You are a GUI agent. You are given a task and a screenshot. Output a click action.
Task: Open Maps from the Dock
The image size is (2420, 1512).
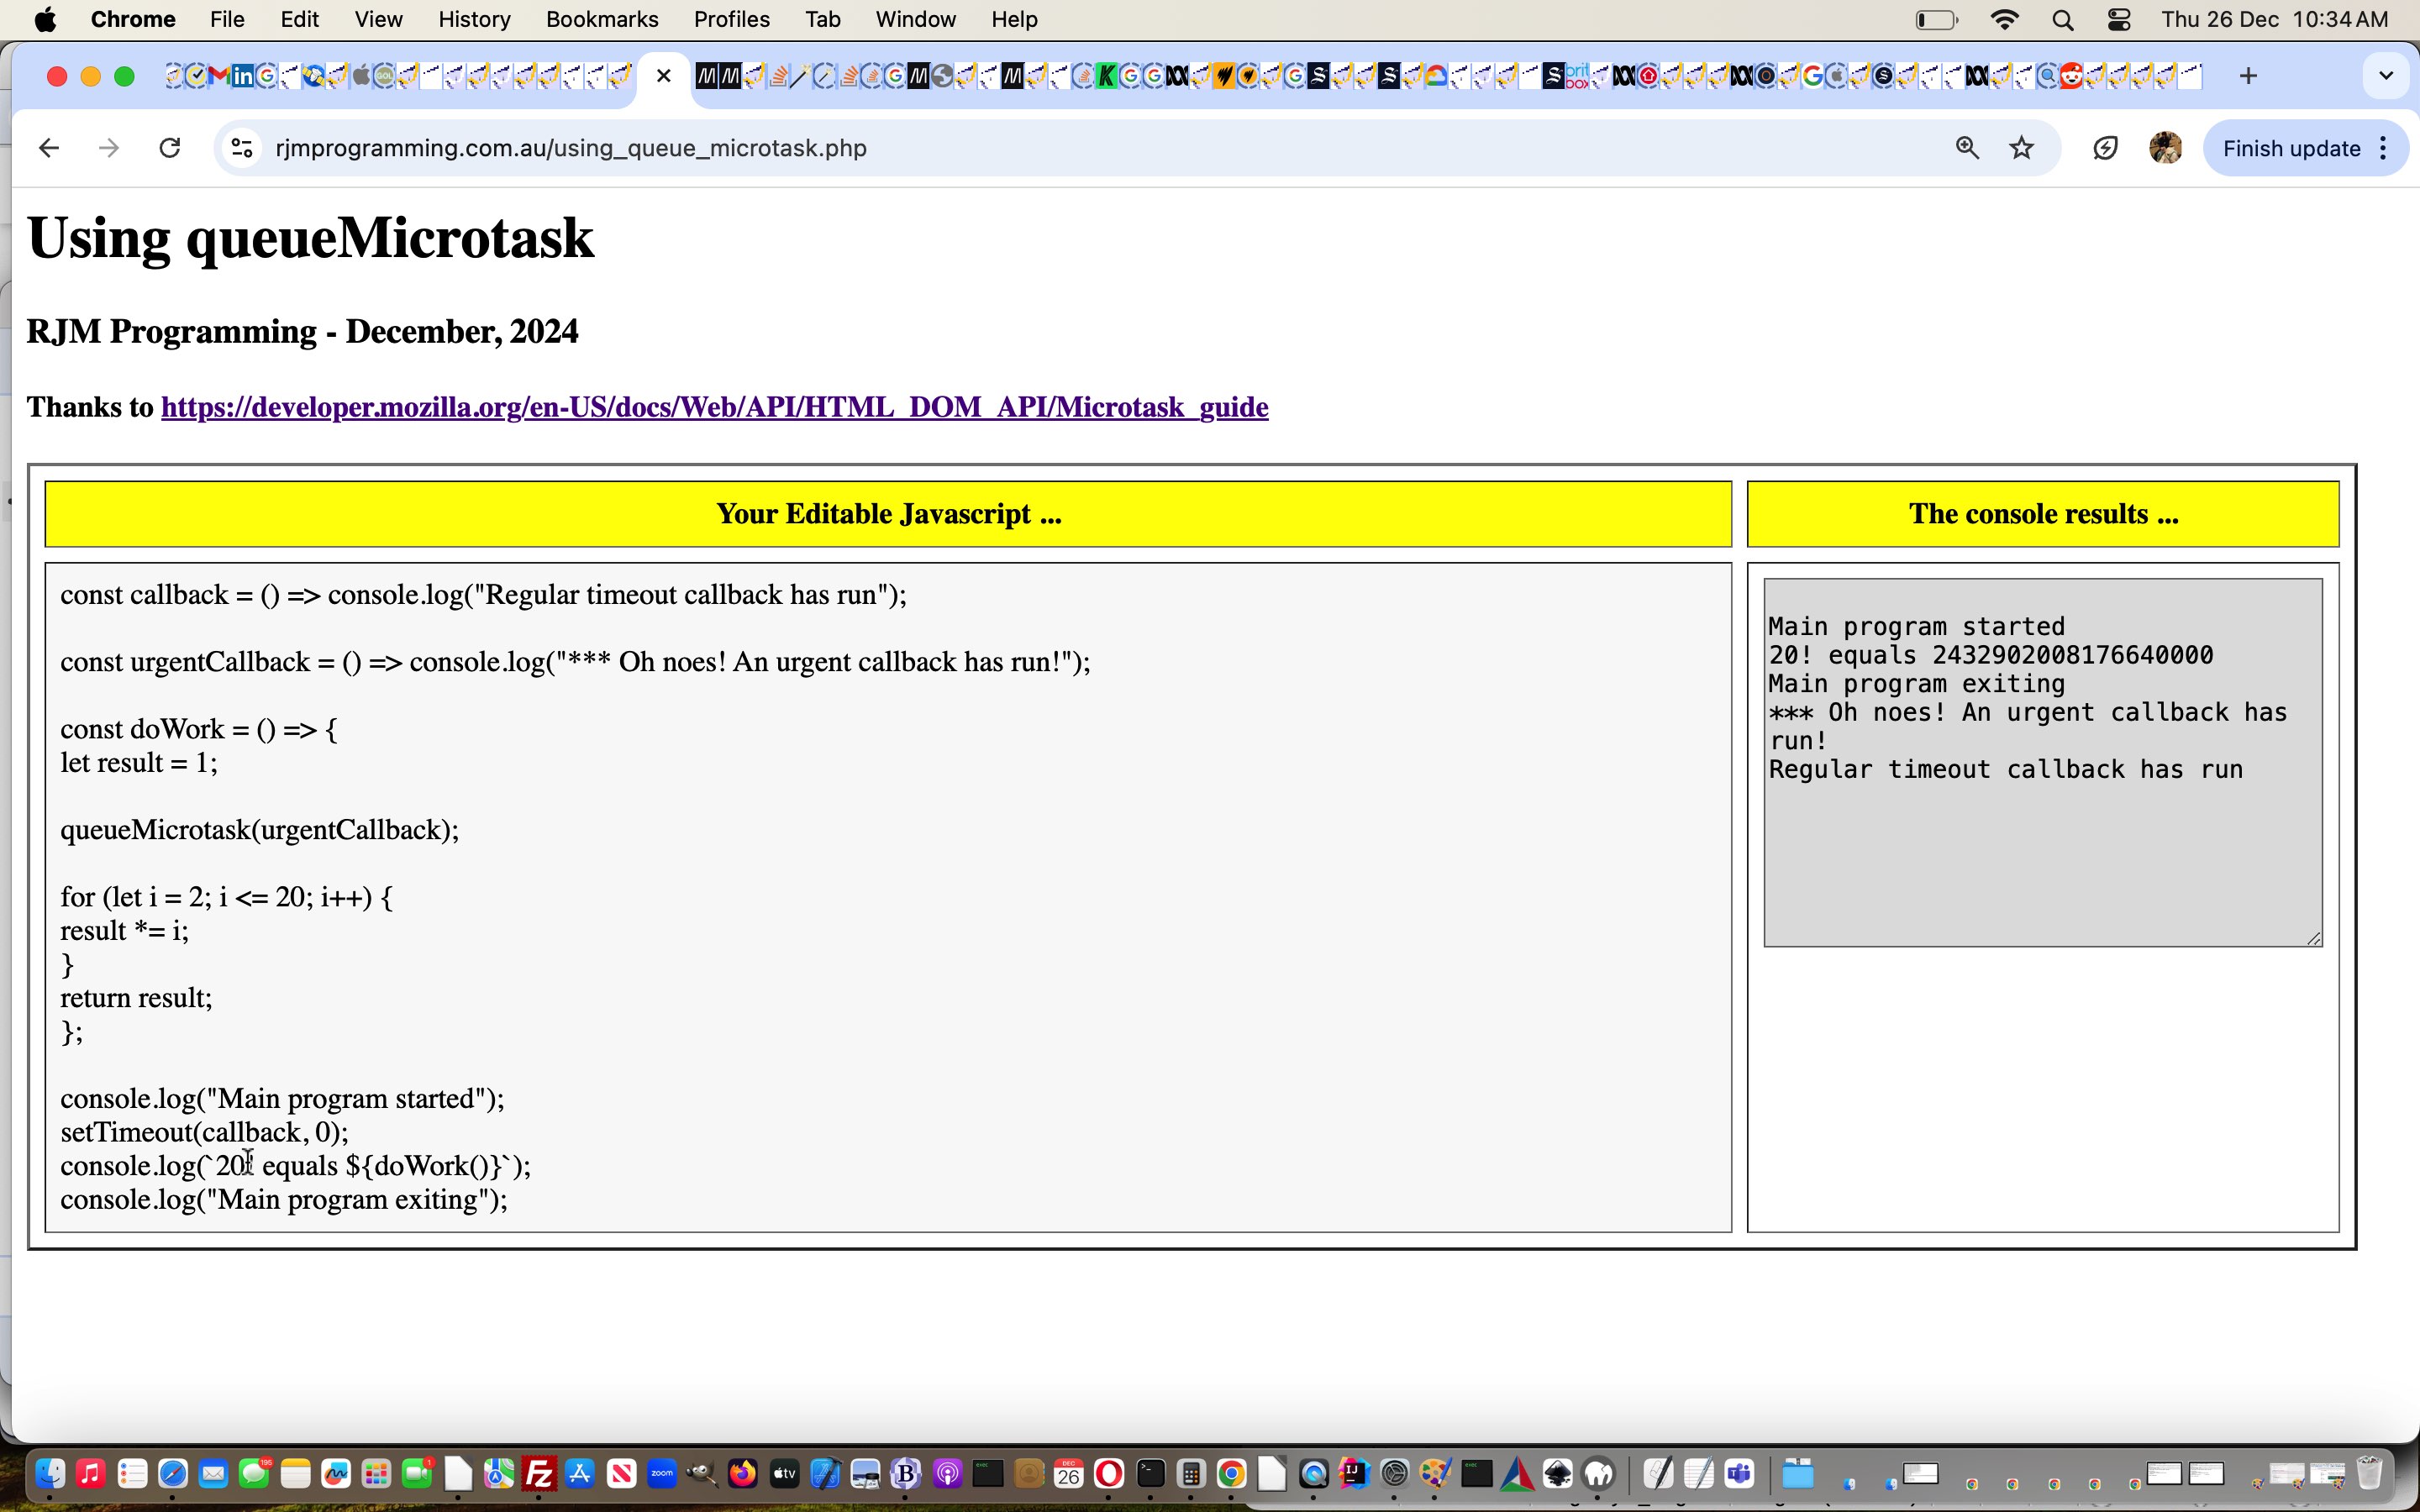(x=499, y=1473)
